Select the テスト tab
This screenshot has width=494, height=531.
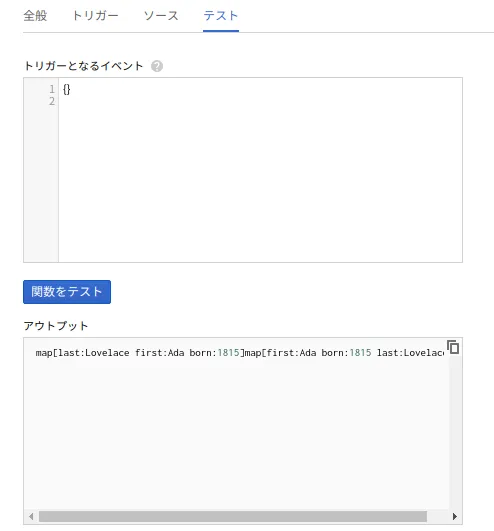click(x=221, y=16)
